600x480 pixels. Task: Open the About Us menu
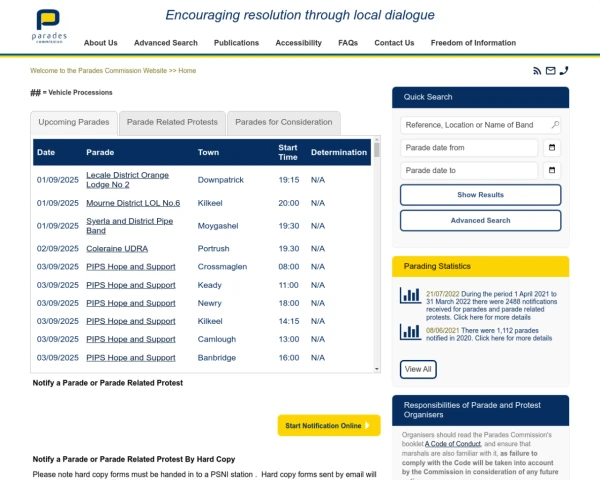(x=101, y=43)
